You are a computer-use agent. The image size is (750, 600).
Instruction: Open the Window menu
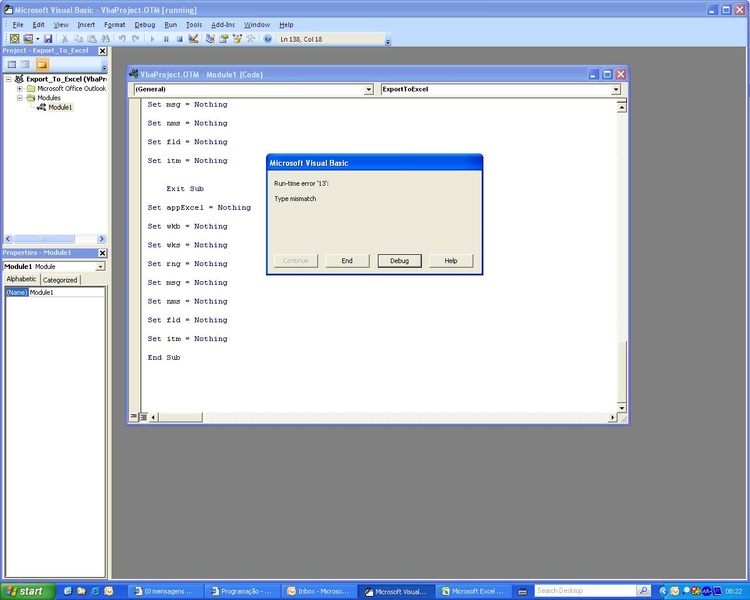point(257,25)
